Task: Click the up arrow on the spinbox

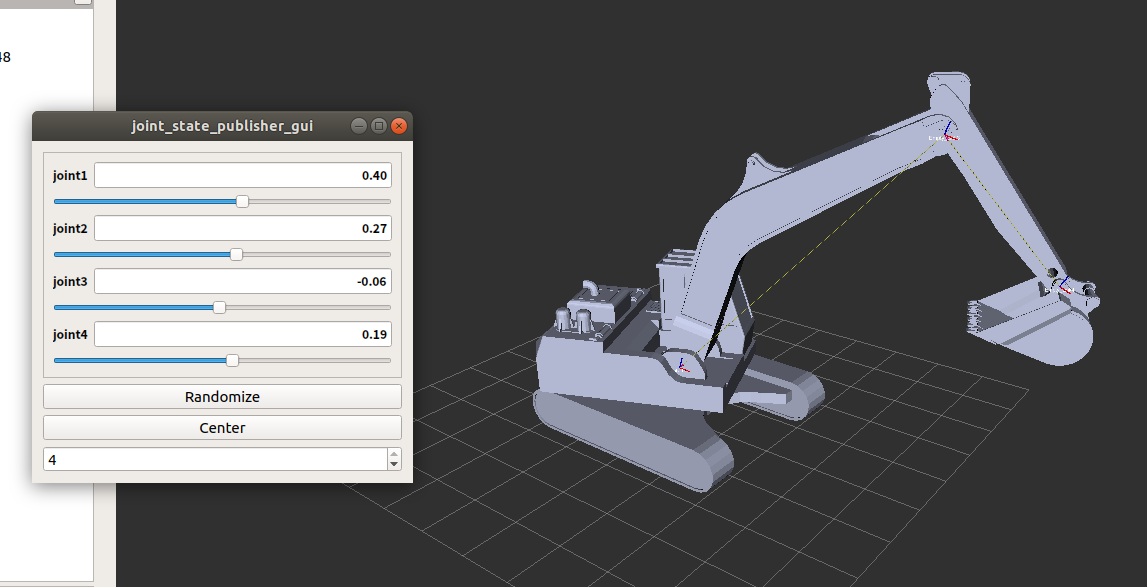Action: coord(394,453)
